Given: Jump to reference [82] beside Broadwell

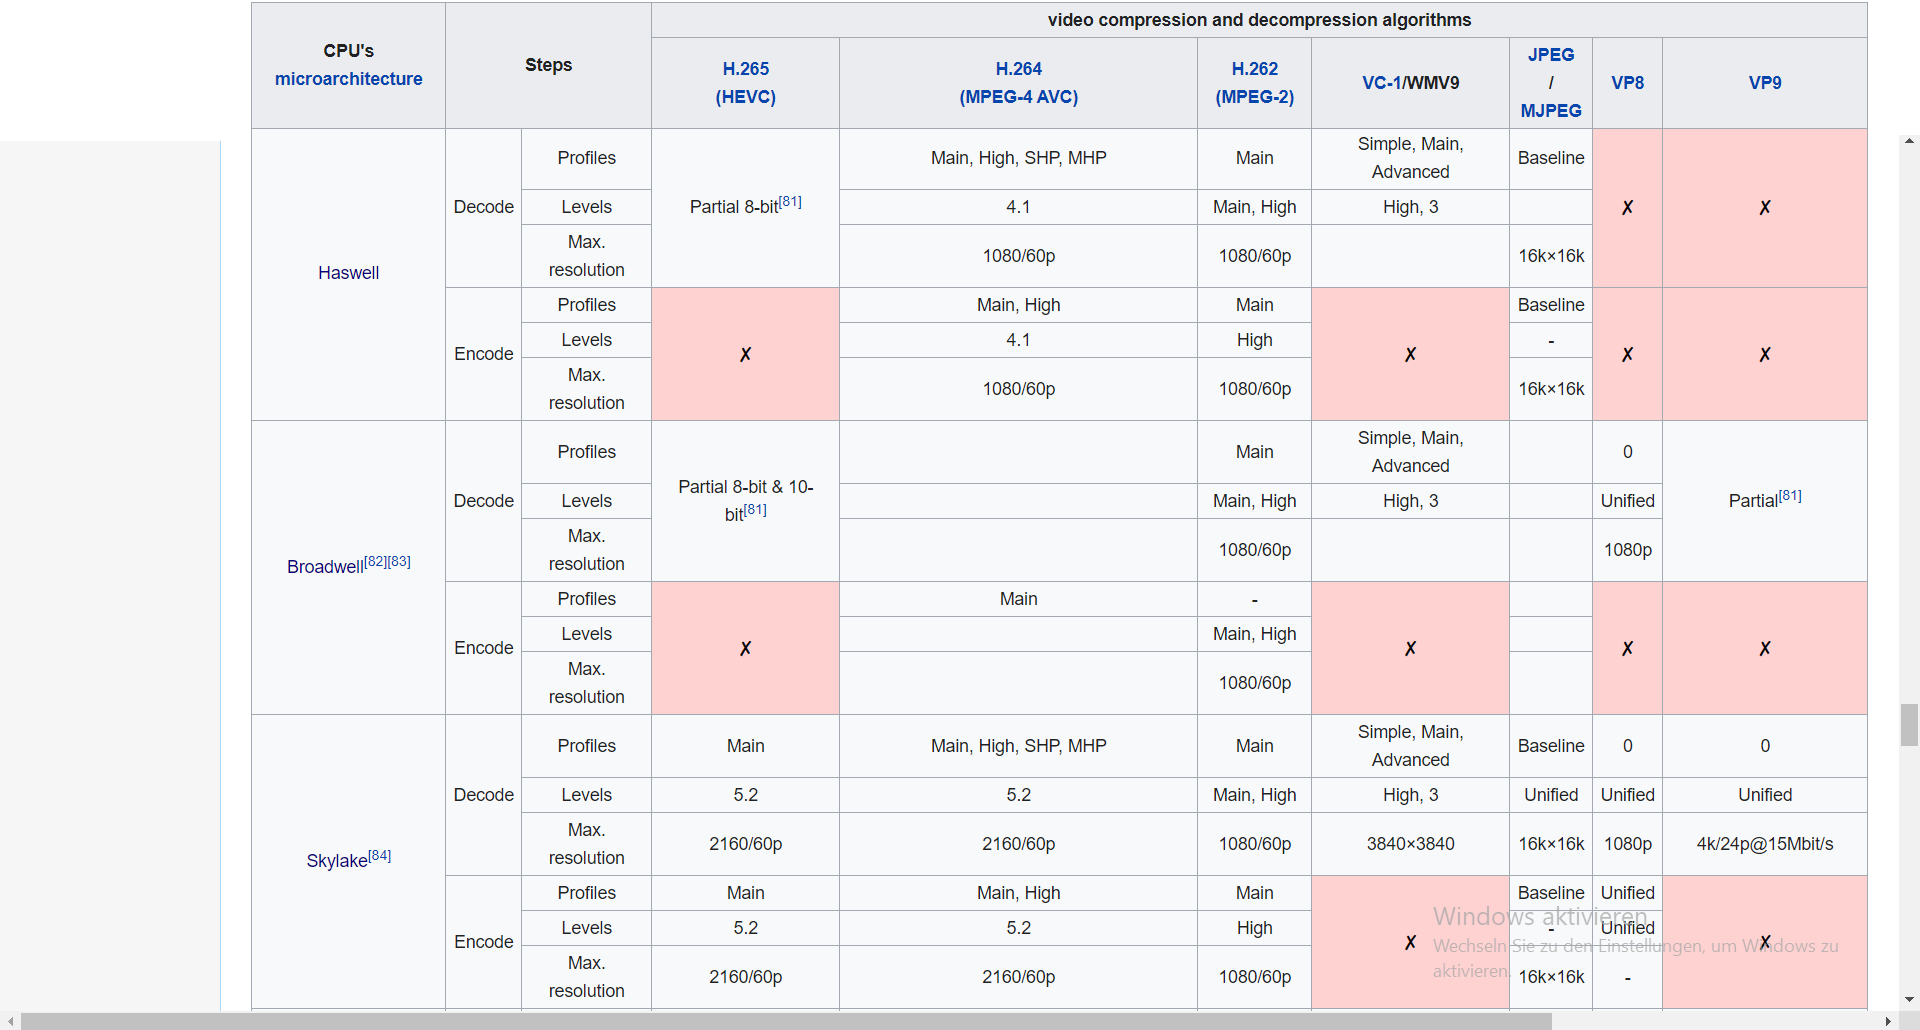Looking at the screenshot, I should click(x=375, y=561).
